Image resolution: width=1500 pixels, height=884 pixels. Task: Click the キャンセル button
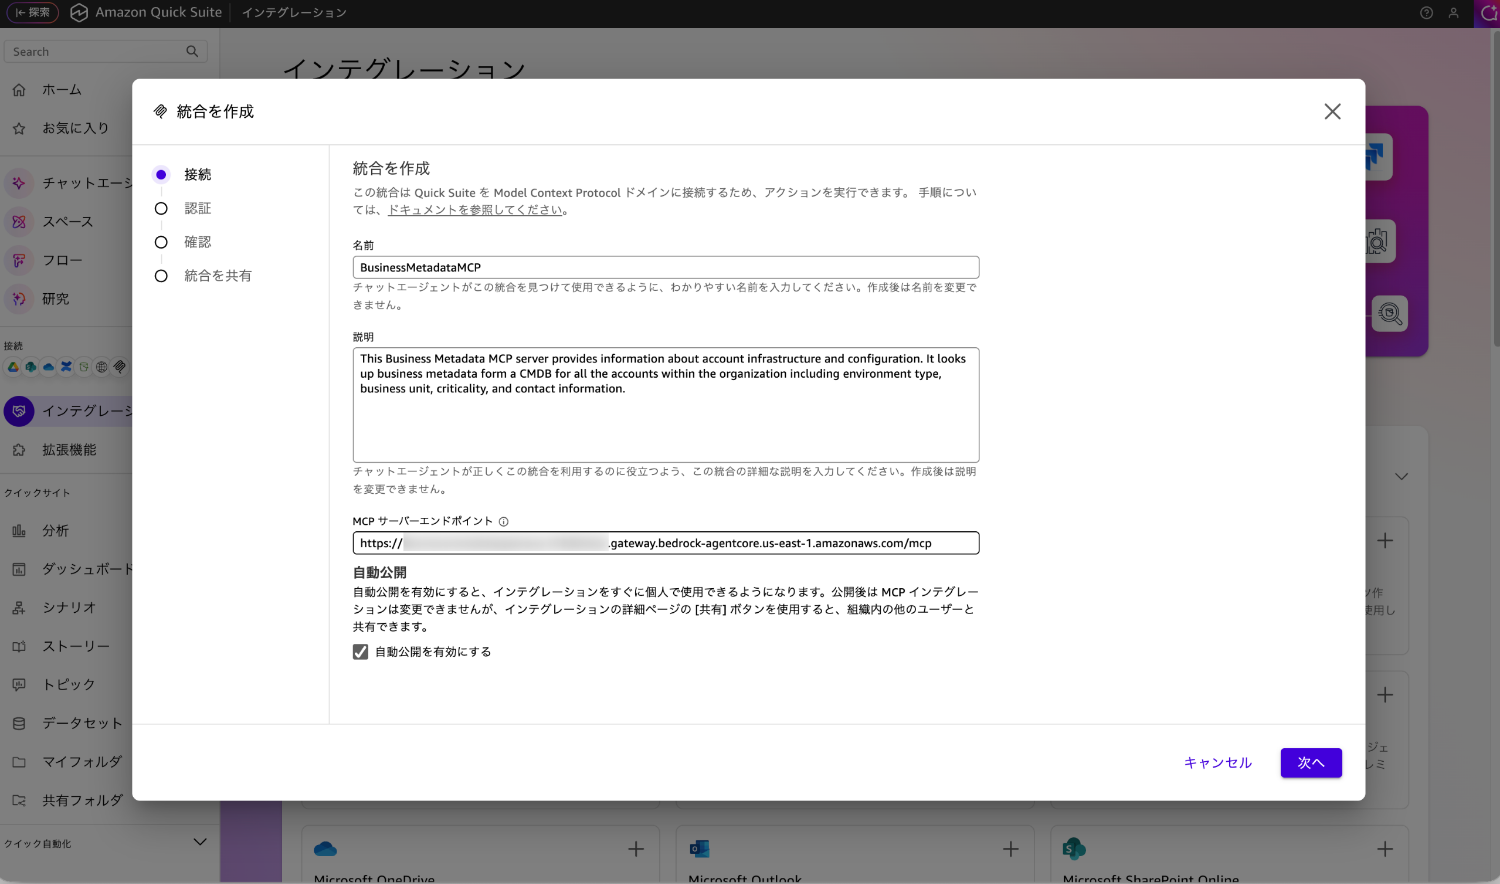(1218, 763)
